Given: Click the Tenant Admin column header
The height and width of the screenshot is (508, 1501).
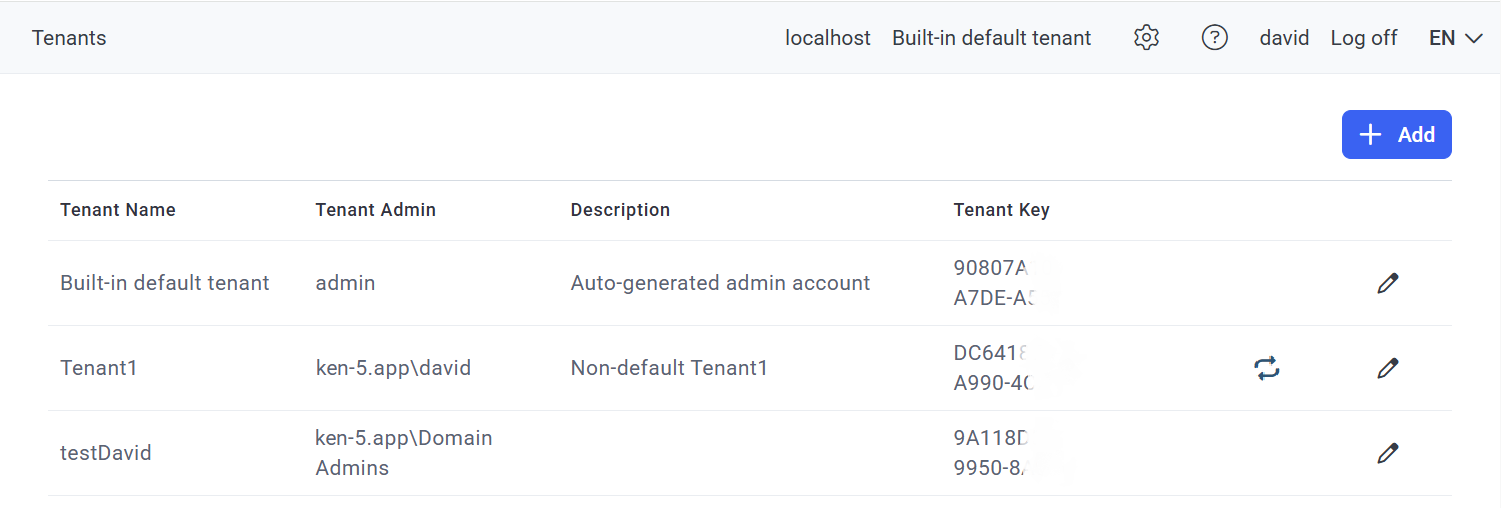Looking at the screenshot, I should point(375,210).
